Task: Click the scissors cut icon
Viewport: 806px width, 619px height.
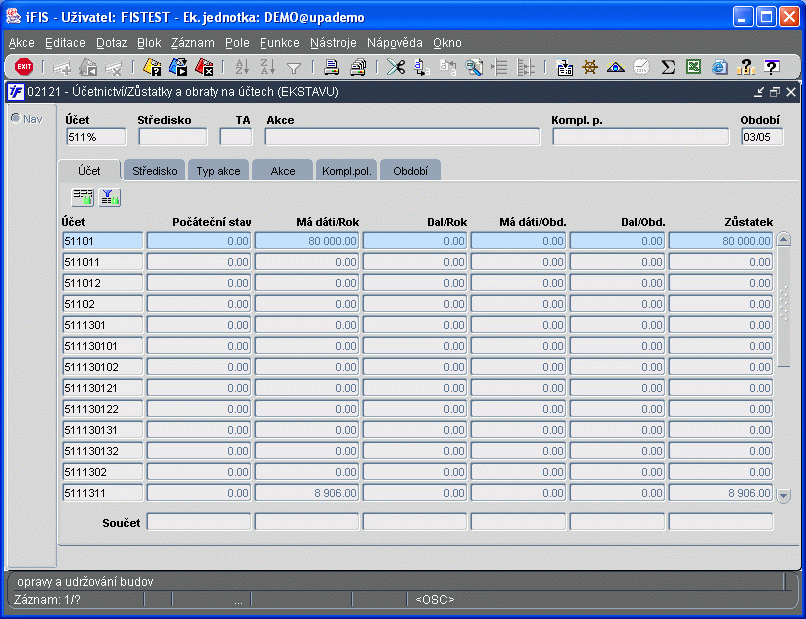Action: click(396, 67)
